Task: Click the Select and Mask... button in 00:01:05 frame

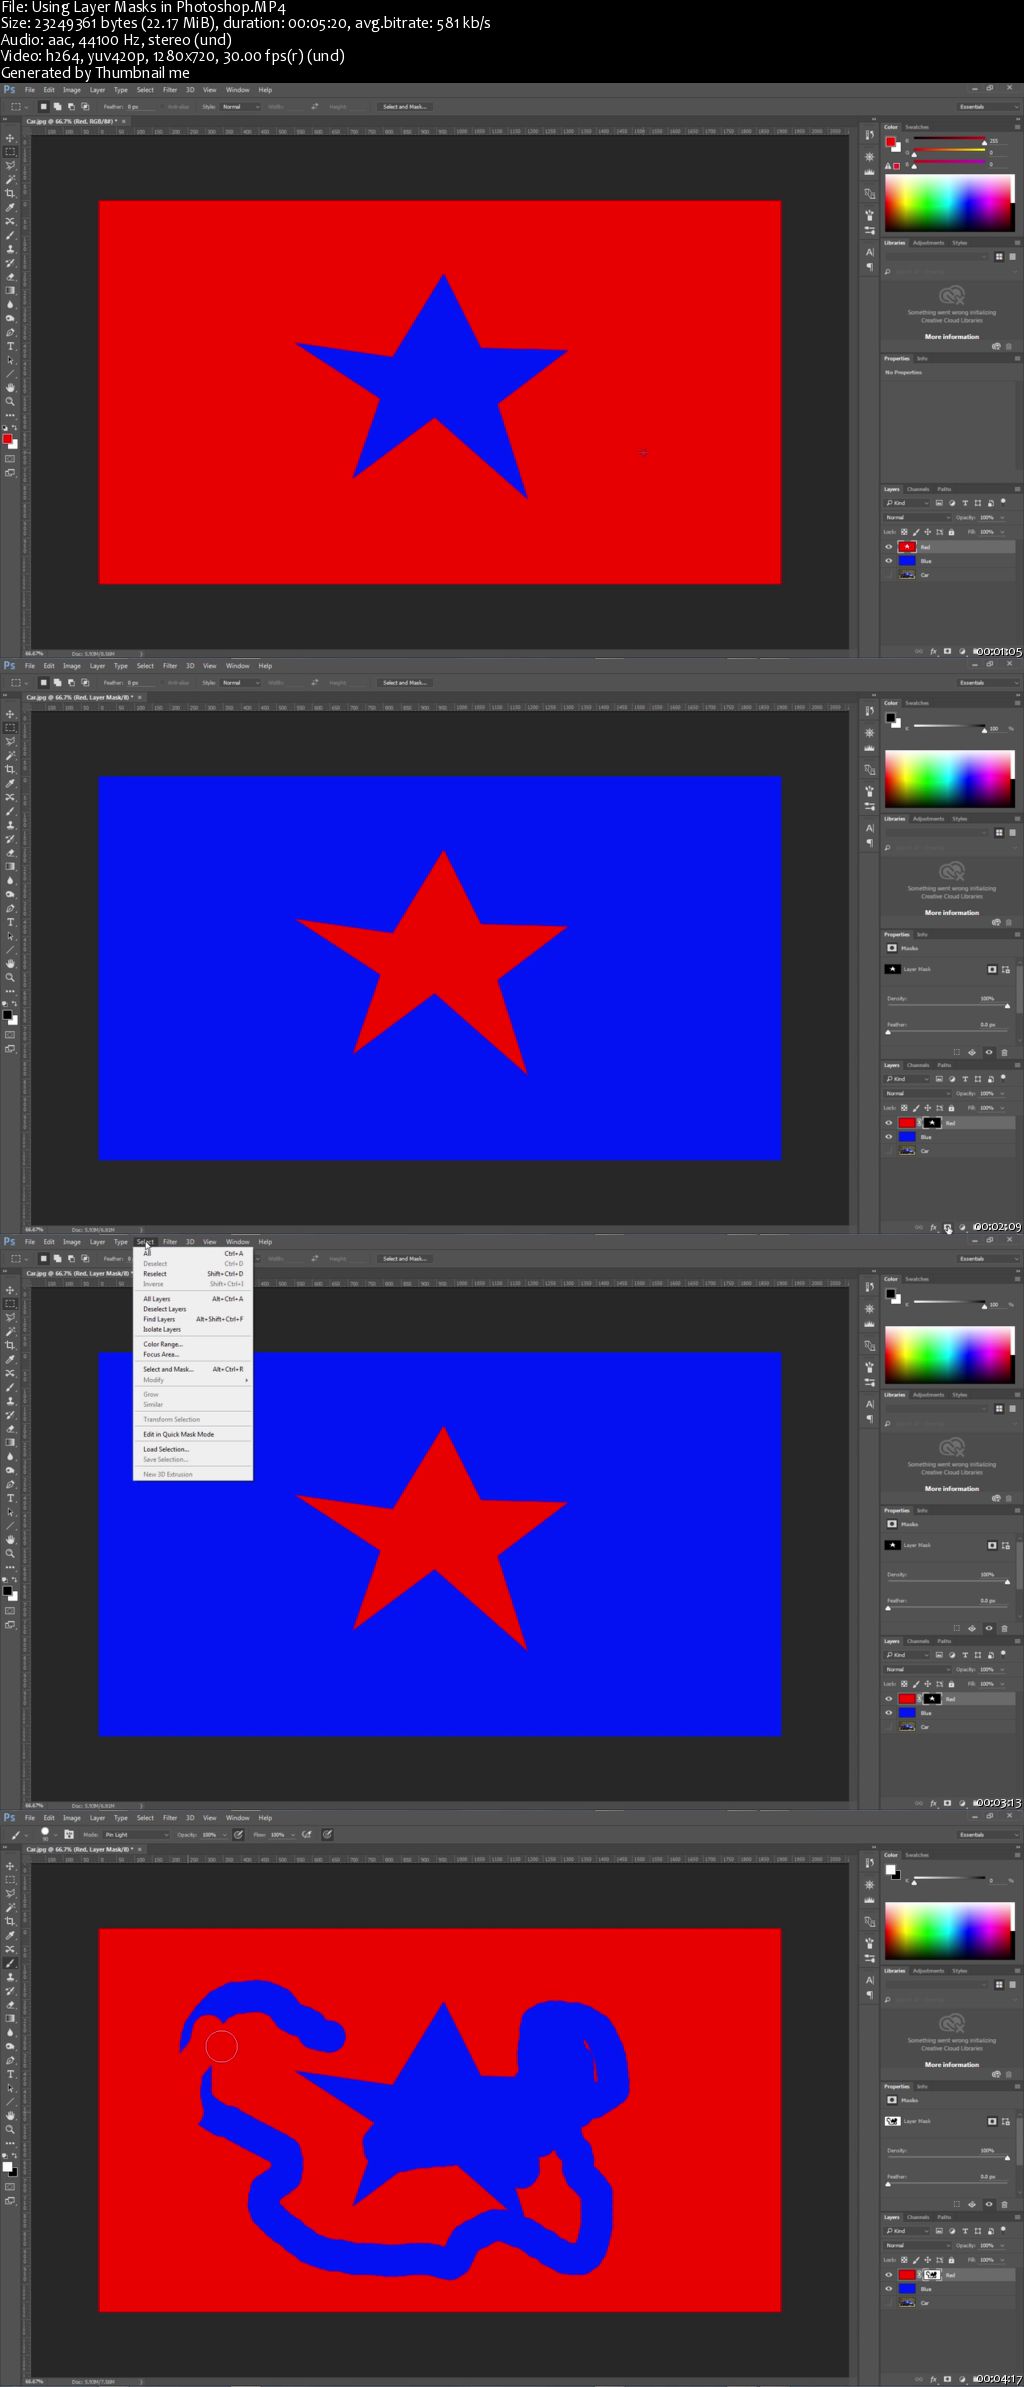Action: pyautogui.click(x=404, y=107)
